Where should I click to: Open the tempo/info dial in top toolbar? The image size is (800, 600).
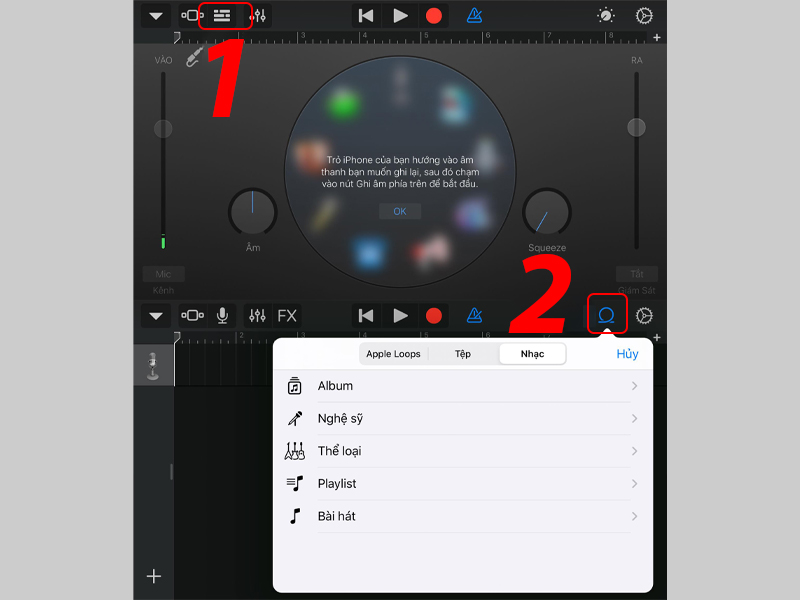click(x=606, y=16)
